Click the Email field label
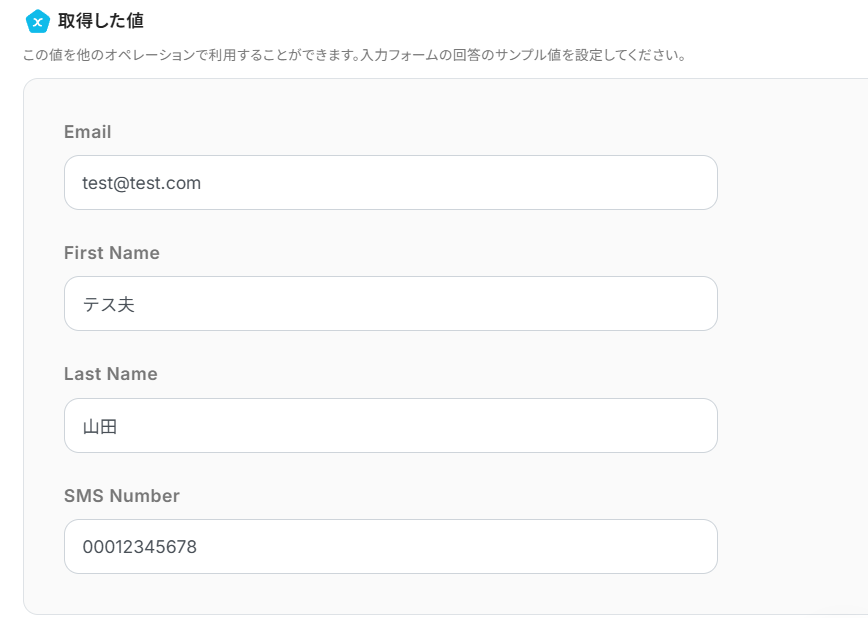 pos(87,132)
